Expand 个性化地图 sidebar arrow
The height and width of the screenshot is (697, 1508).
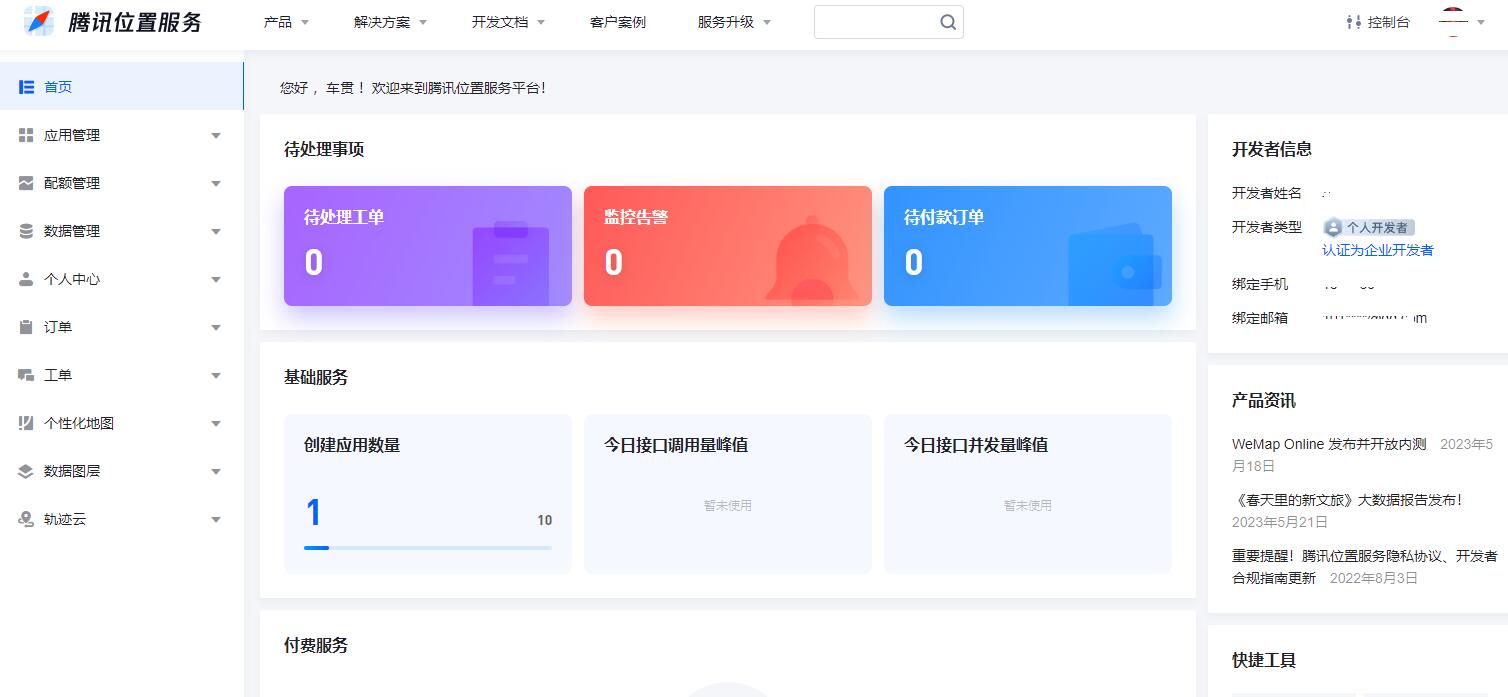coord(216,423)
